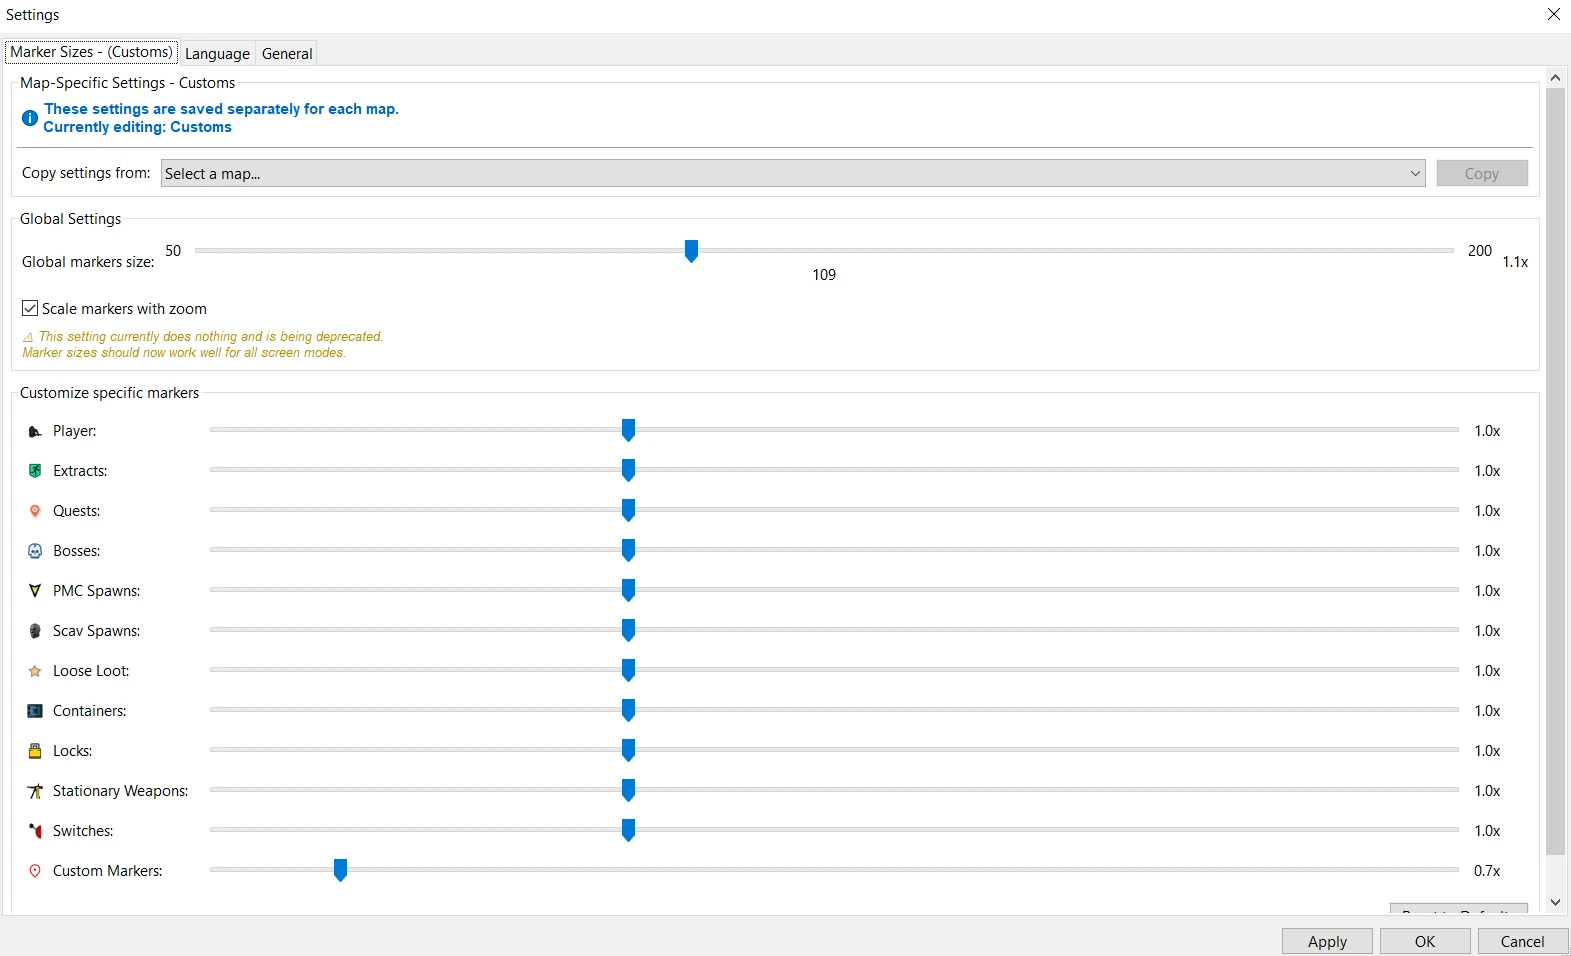
Task: Click the Scav Spawns icon
Action: (x=35, y=631)
